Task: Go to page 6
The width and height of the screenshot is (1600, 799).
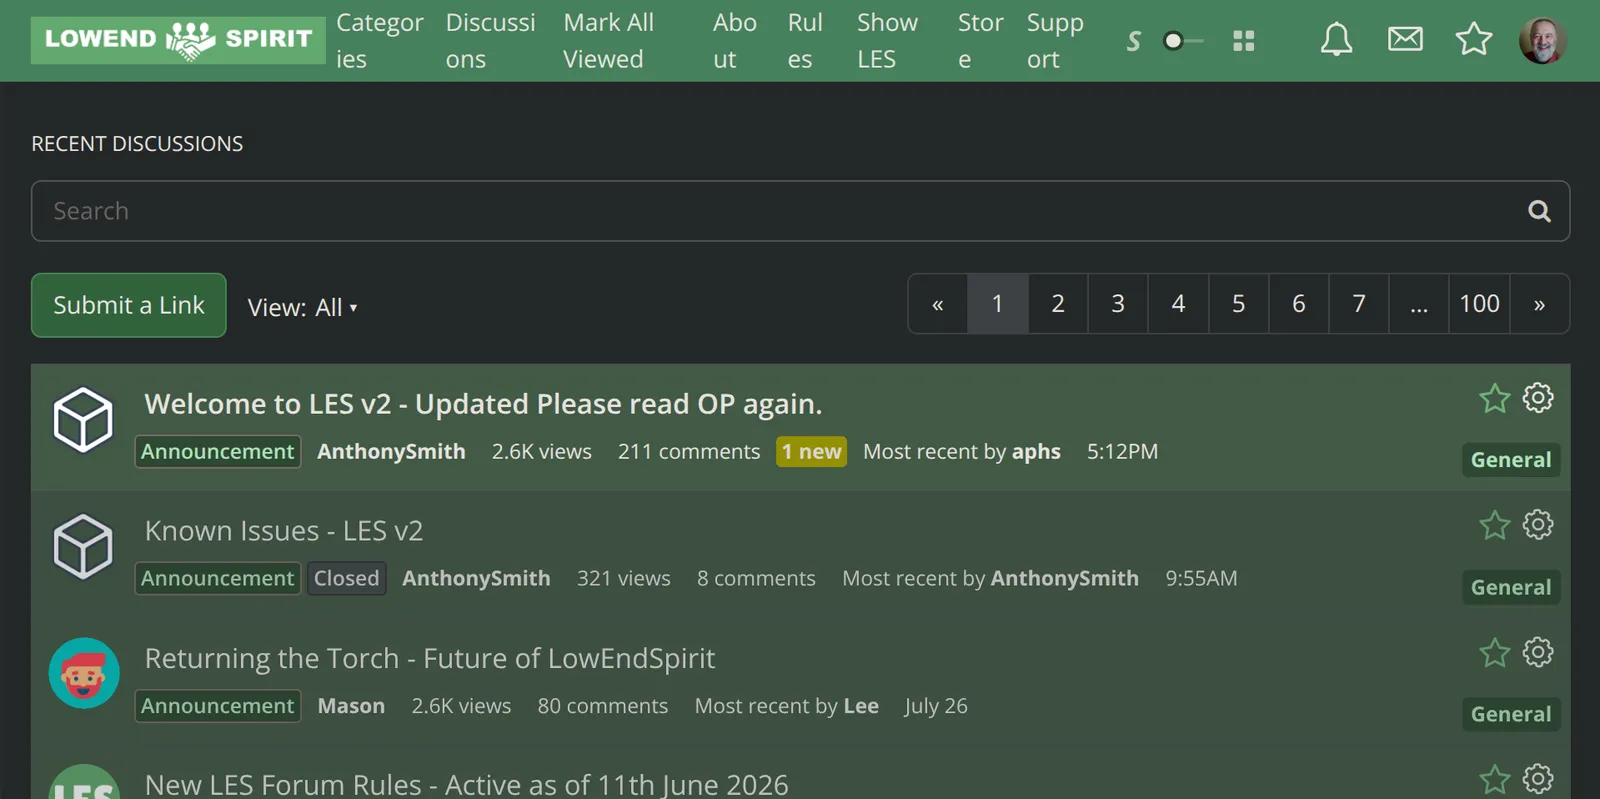Action: (1298, 304)
